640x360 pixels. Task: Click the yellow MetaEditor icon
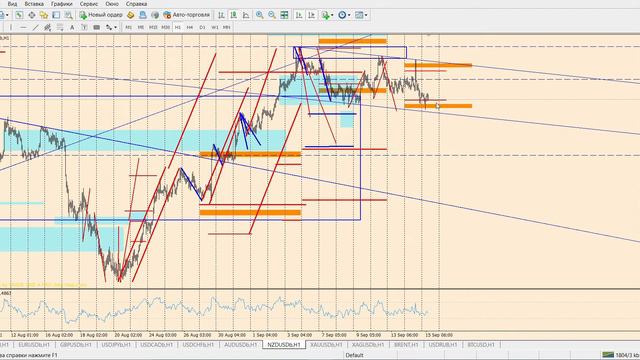point(131,15)
